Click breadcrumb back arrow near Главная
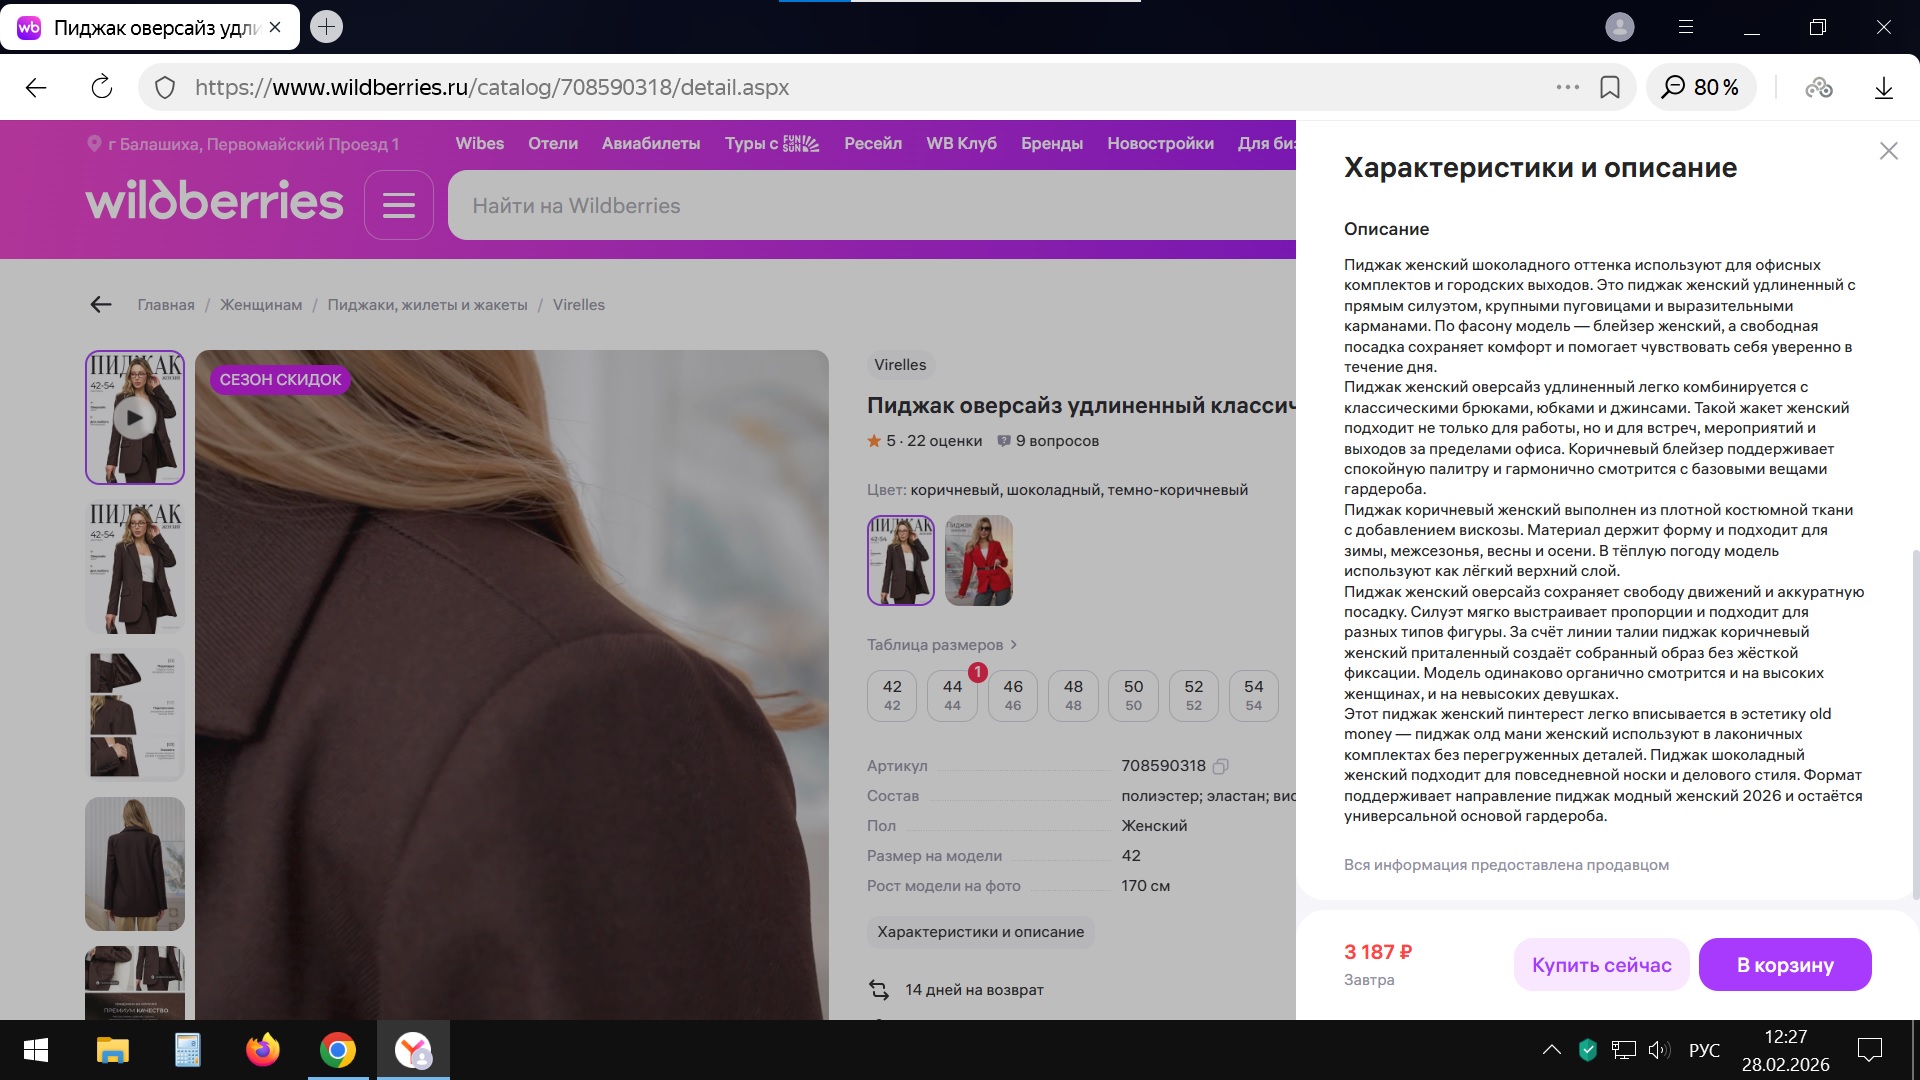This screenshot has height=1080, width=1920. coord(101,305)
